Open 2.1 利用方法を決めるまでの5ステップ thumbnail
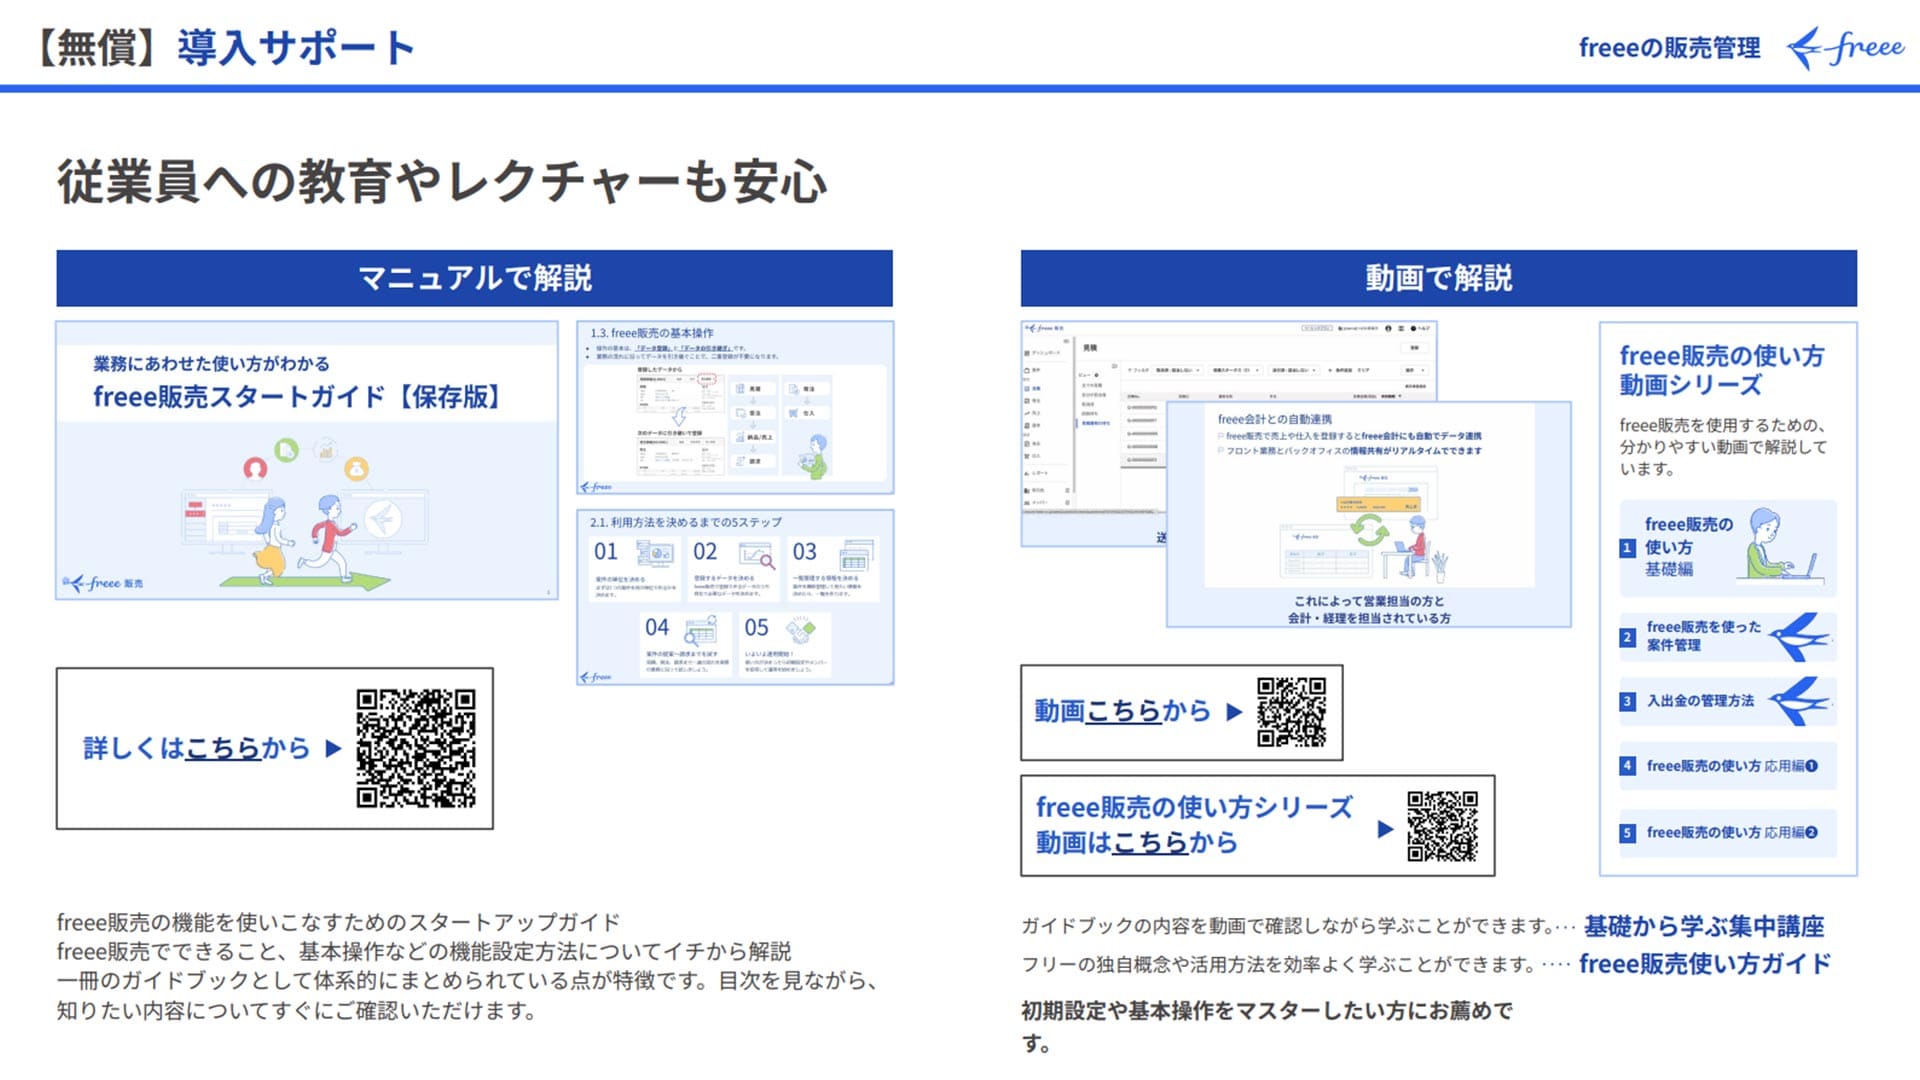Viewport: 1920px width, 1080px height. tap(735, 597)
